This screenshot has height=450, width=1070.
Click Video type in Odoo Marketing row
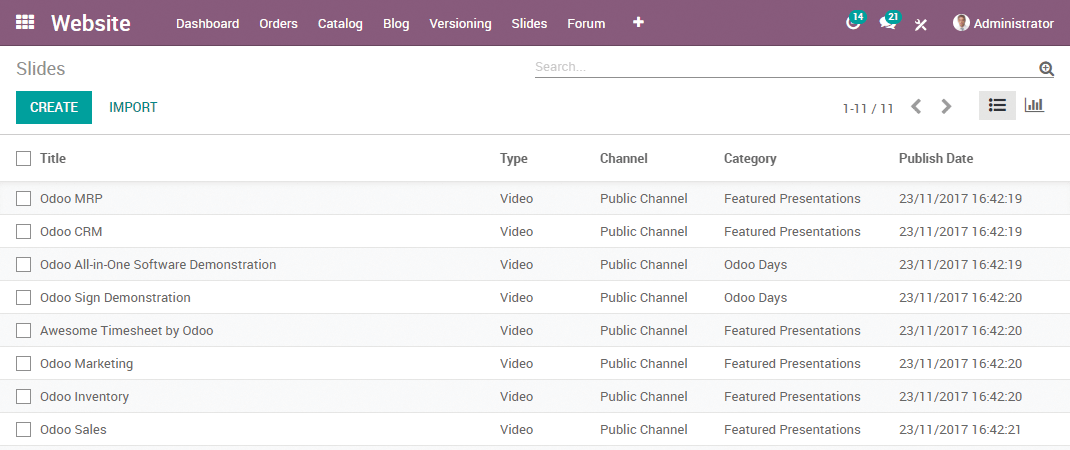pos(517,363)
